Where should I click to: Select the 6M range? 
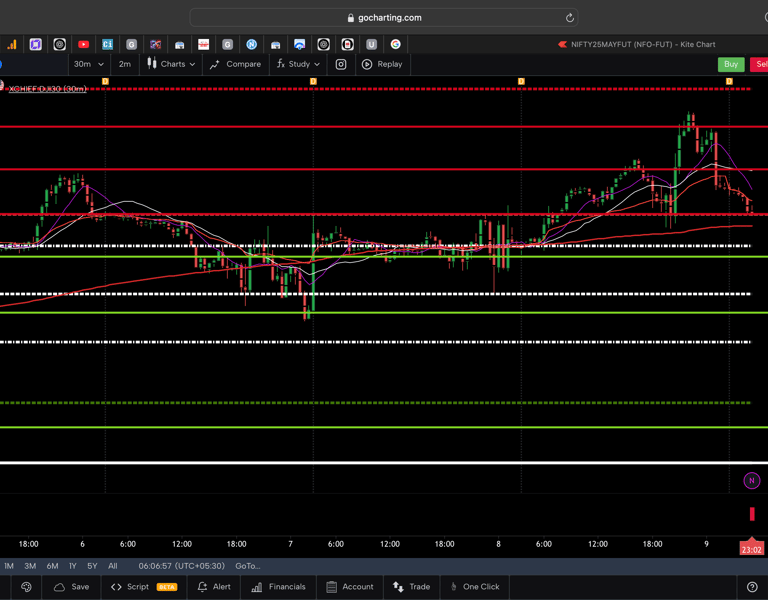click(x=52, y=566)
